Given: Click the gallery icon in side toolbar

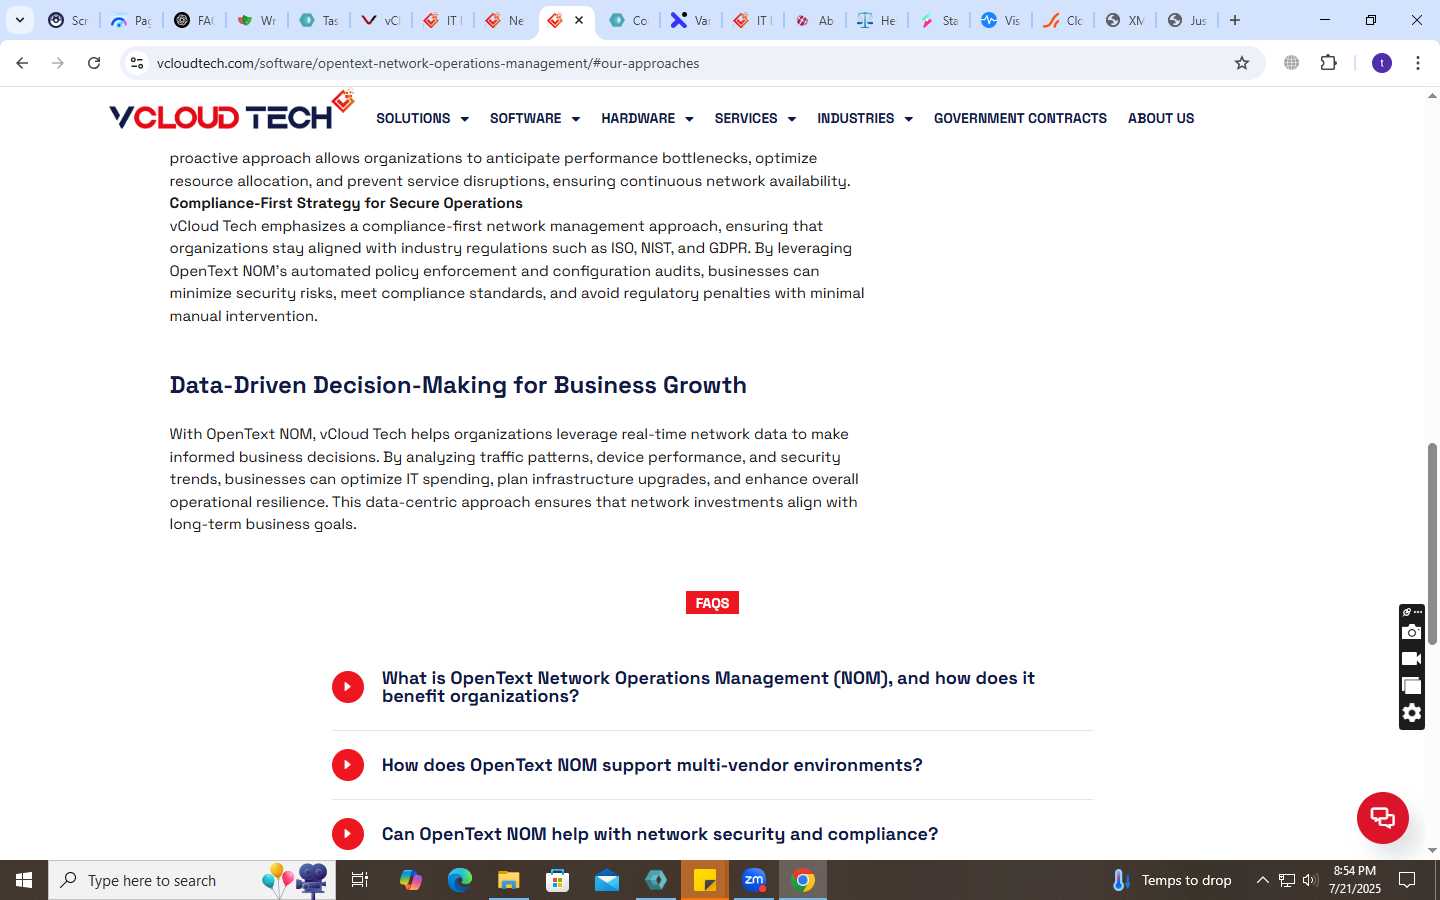Looking at the screenshot, I should click(1412, 686).
